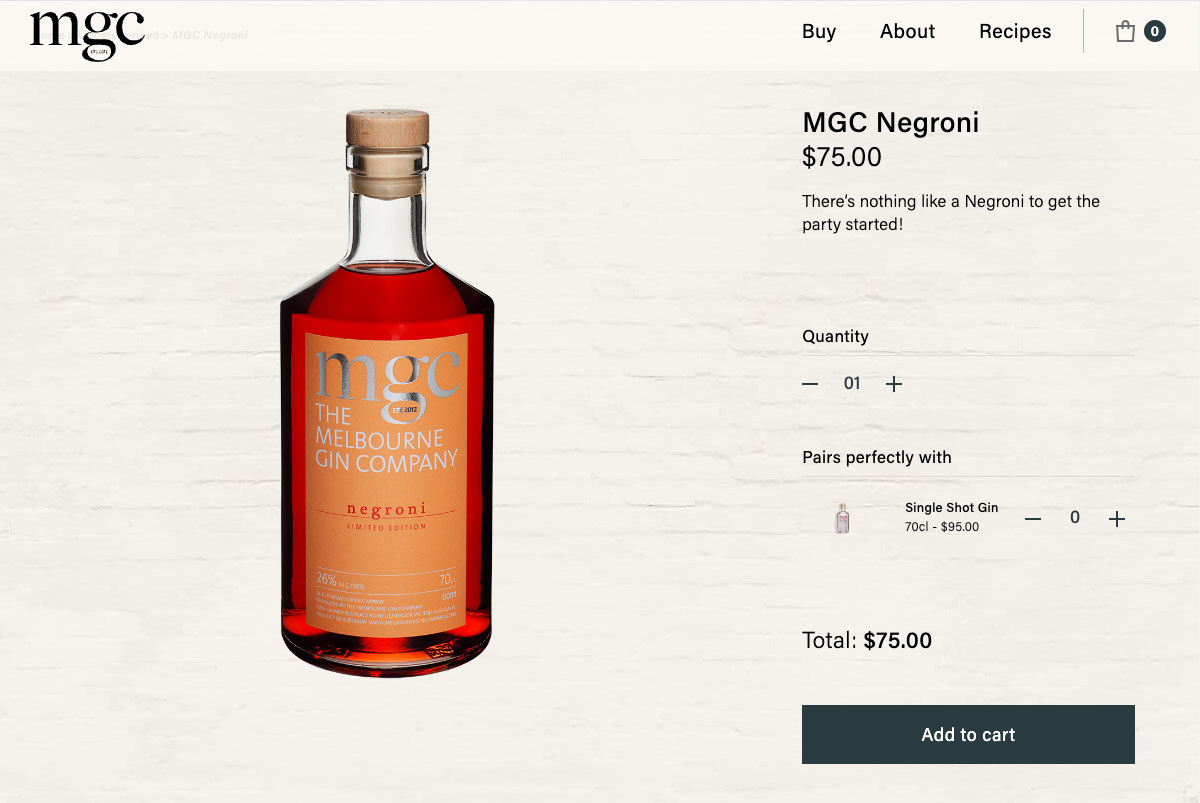Increase the Negroni quantity with plus
This screenshot has width=1200, height=803.
pyautogui.click(x=894, y=384)
